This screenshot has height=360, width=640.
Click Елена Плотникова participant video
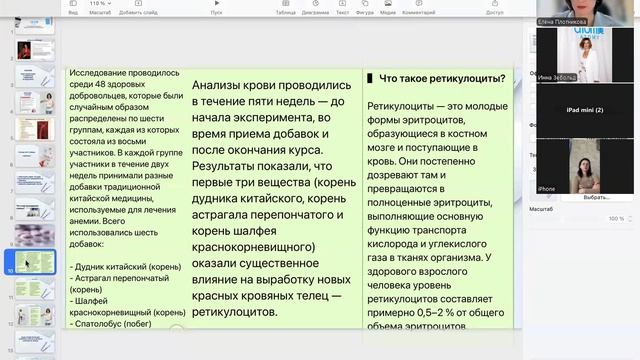coord(585,13)
